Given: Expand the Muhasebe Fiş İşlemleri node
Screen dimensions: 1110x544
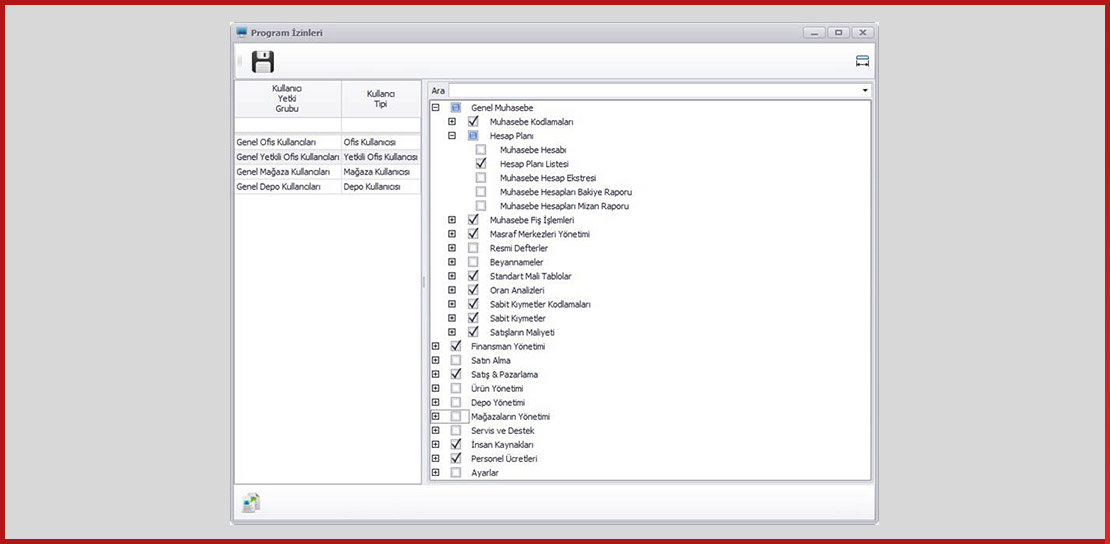Looking at the screenshot, I should [x=452, y=219].
